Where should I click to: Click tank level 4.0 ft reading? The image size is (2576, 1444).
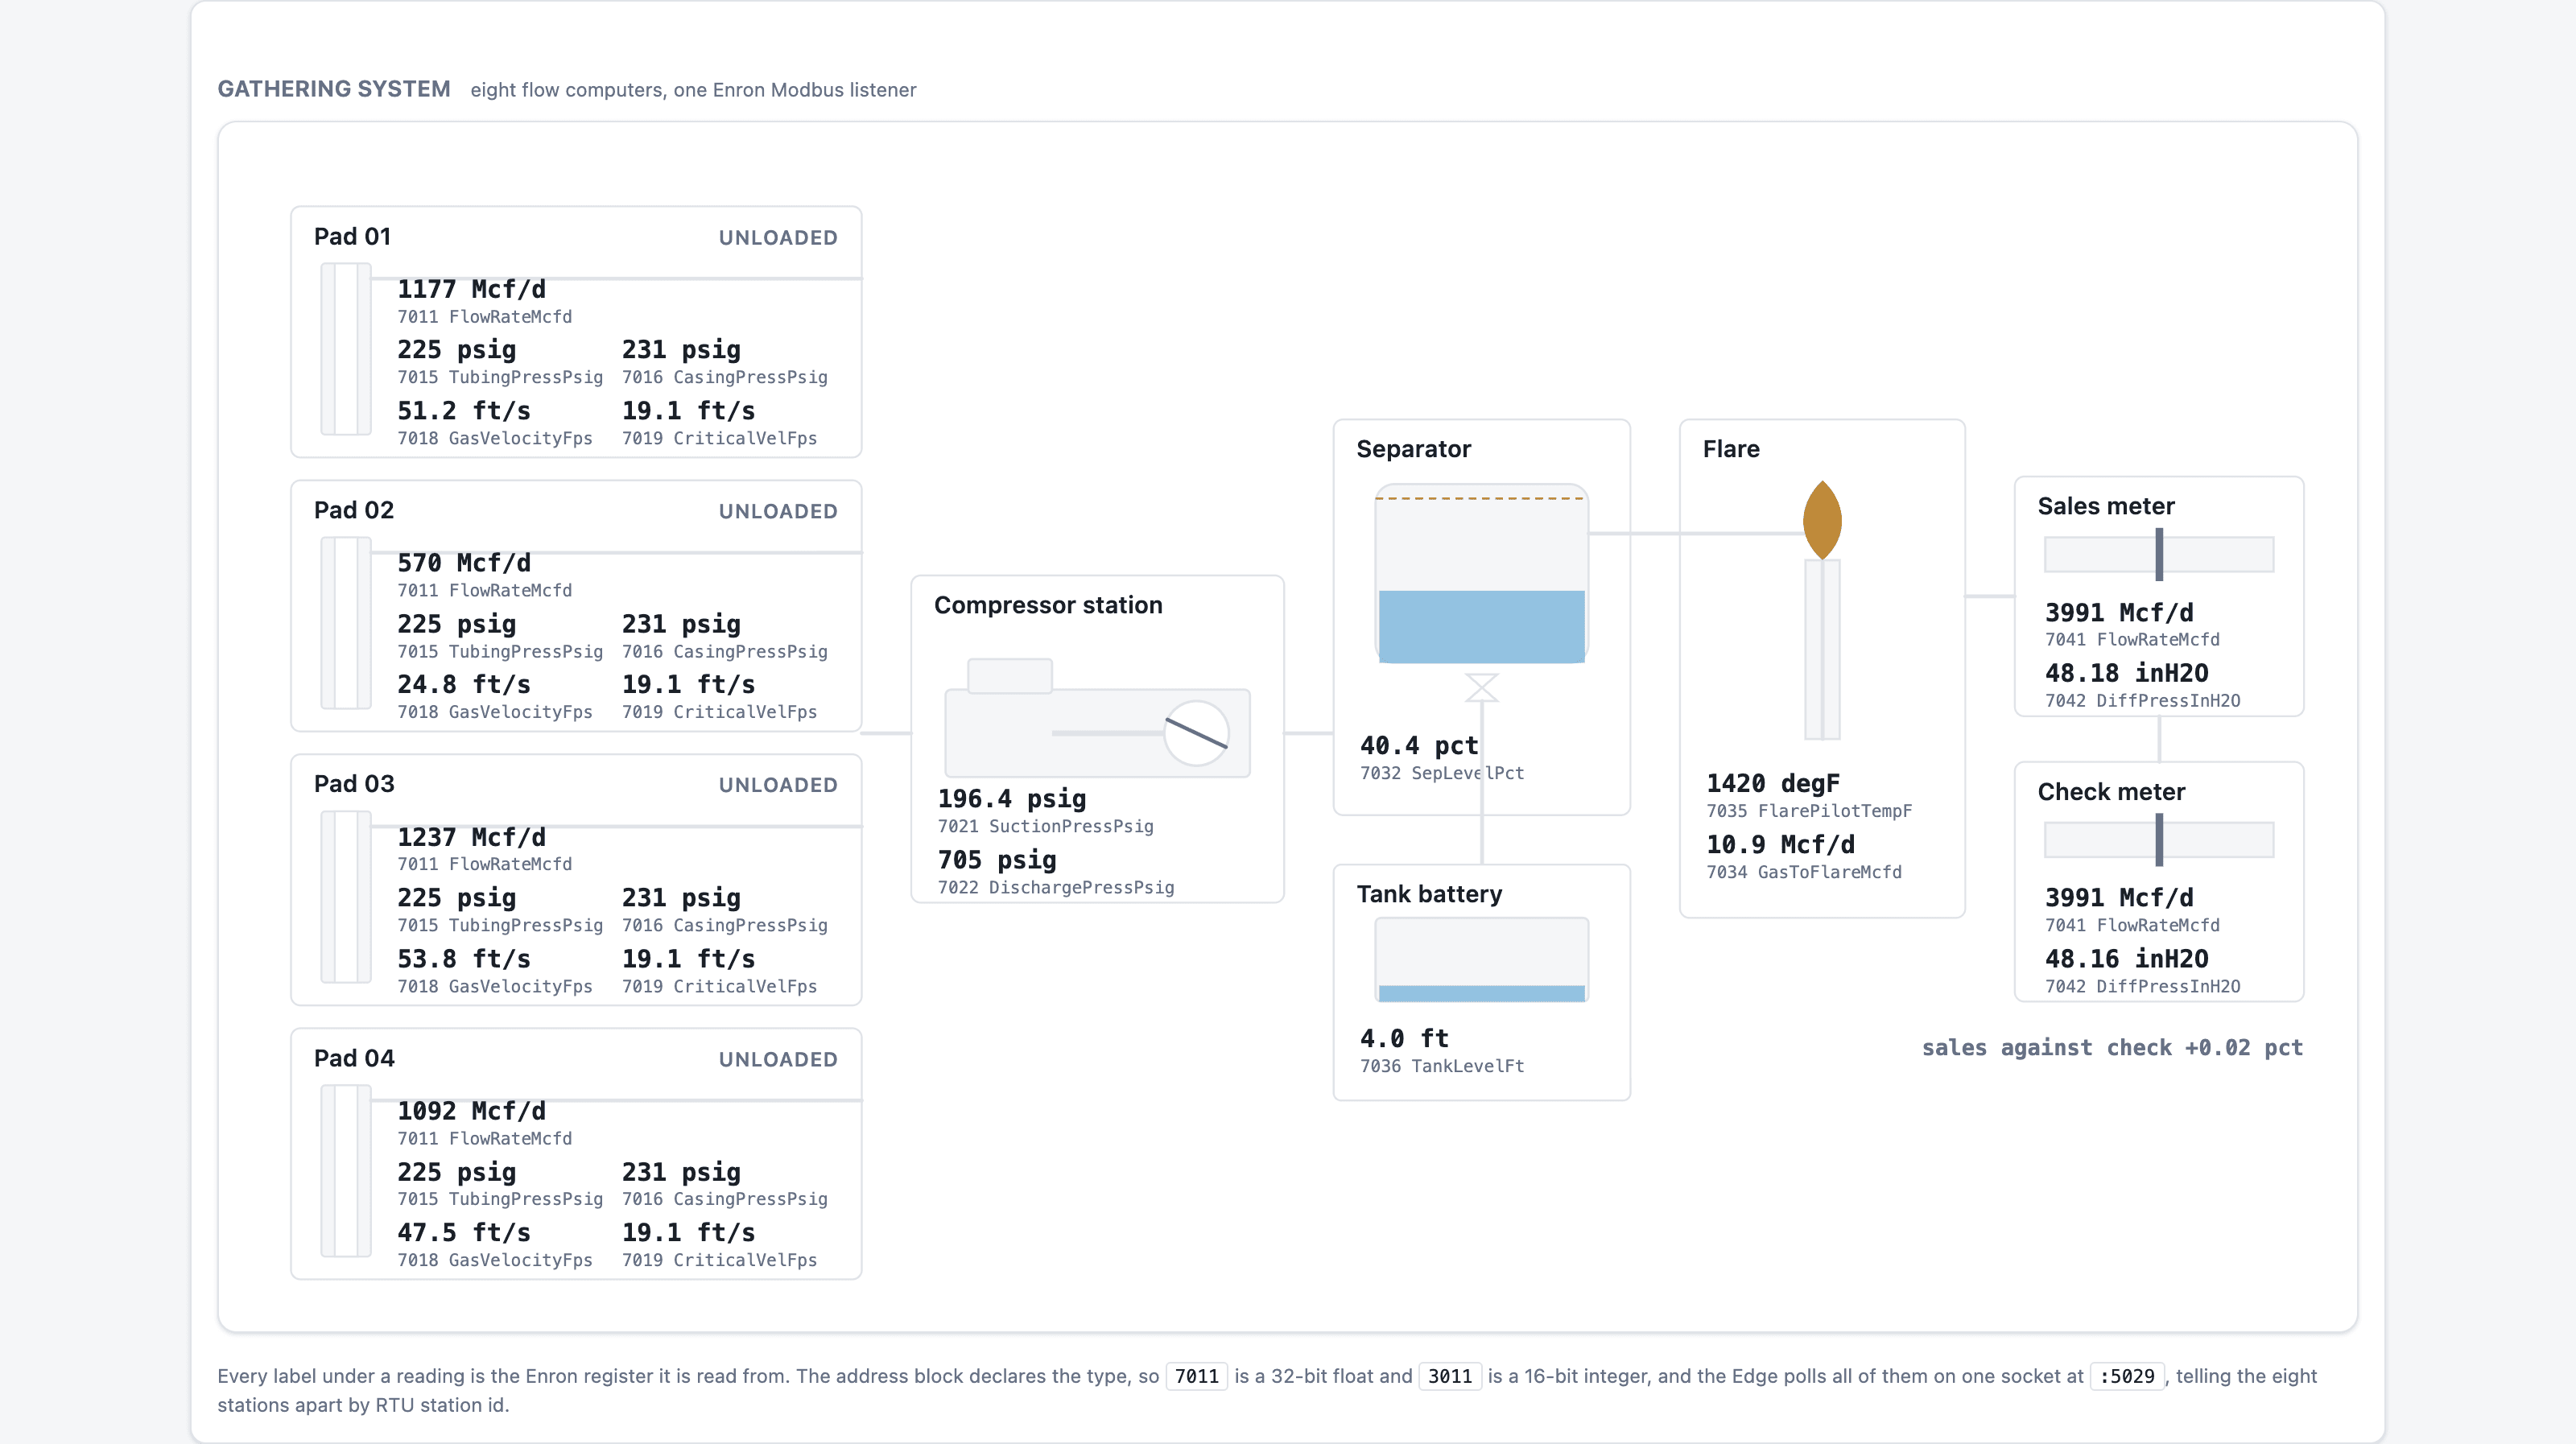(x=1404, y=1039)
